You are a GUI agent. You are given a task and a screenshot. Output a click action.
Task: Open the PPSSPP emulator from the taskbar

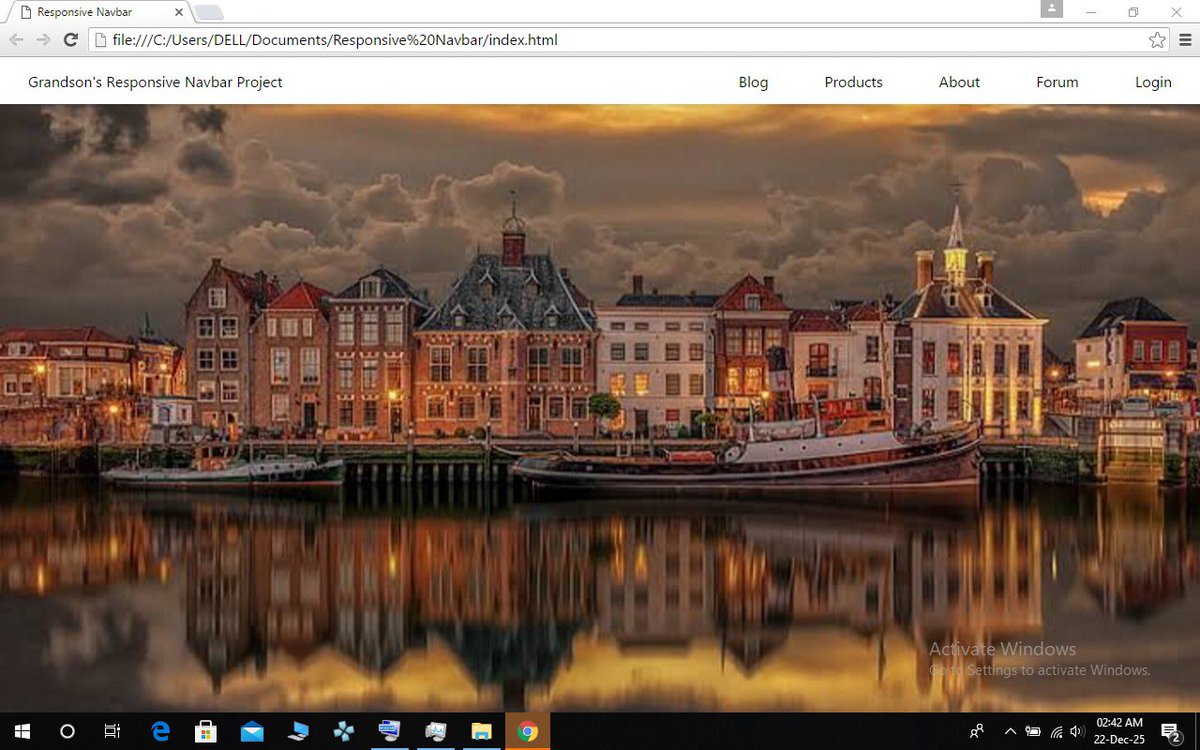[x=344, y=731]
